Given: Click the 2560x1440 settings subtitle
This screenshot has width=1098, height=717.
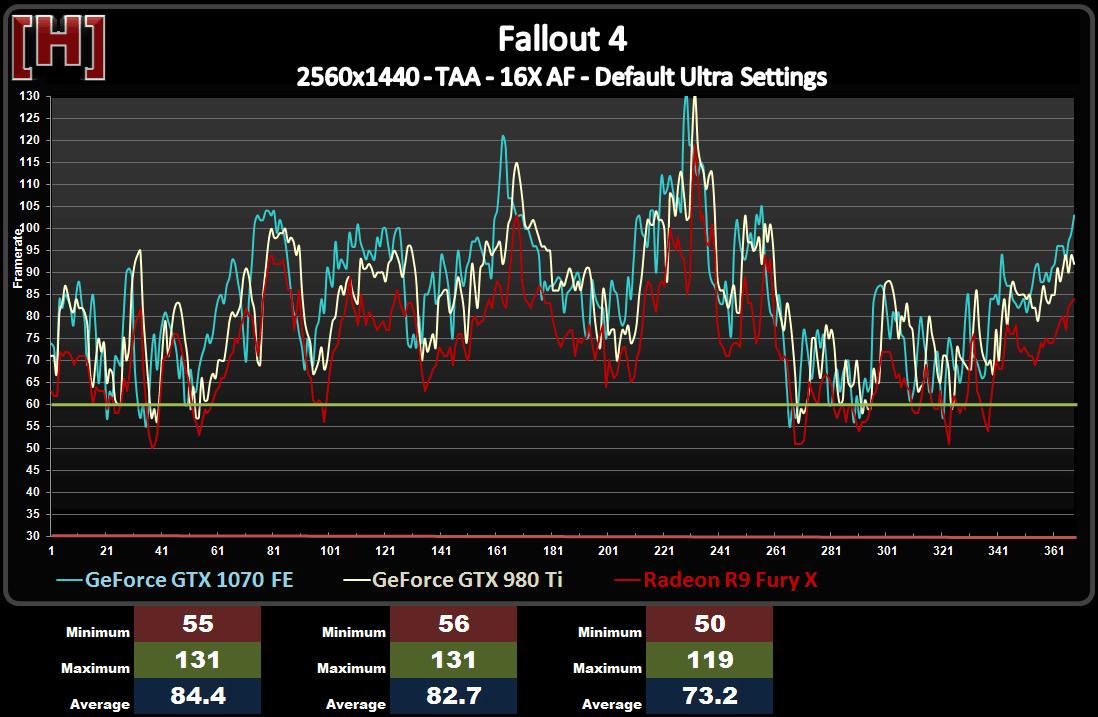Looking at the screenshot, I should point(562,76).
